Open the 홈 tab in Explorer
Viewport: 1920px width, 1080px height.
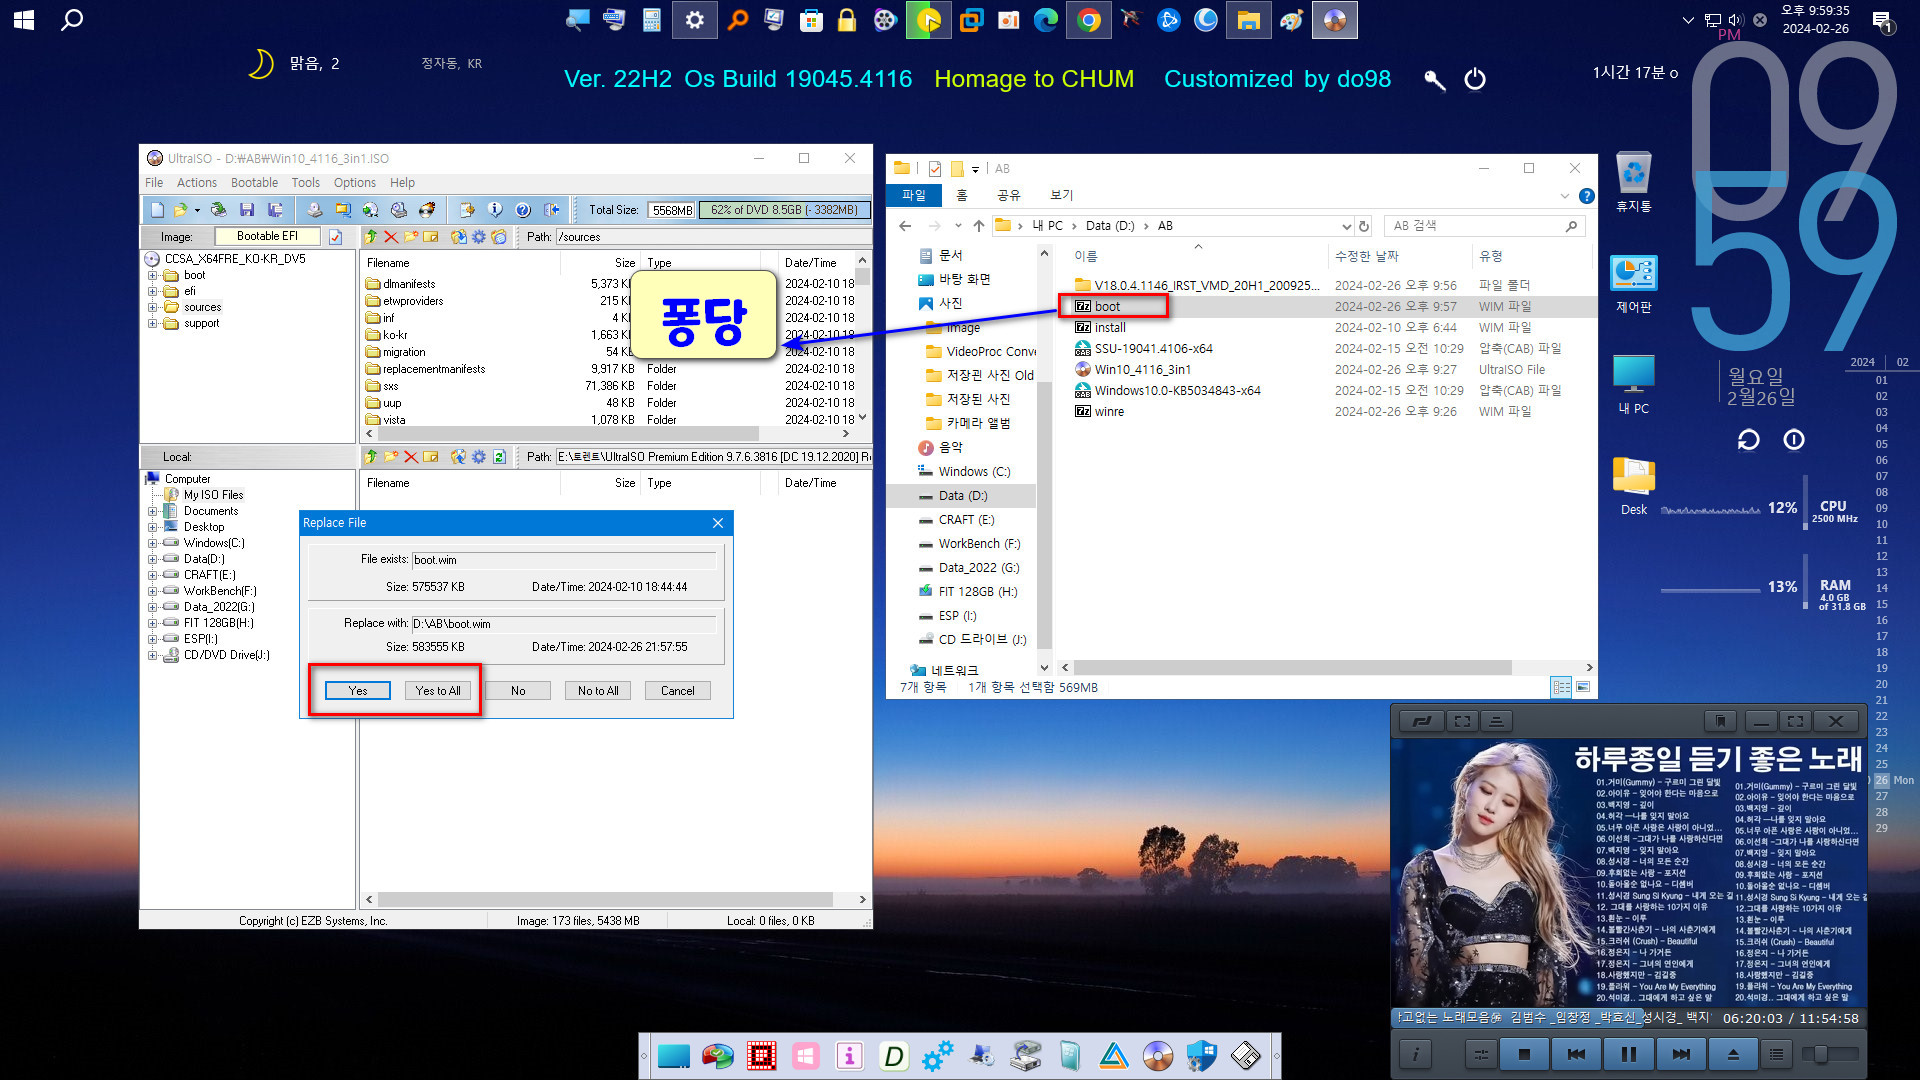pos(961,195)
